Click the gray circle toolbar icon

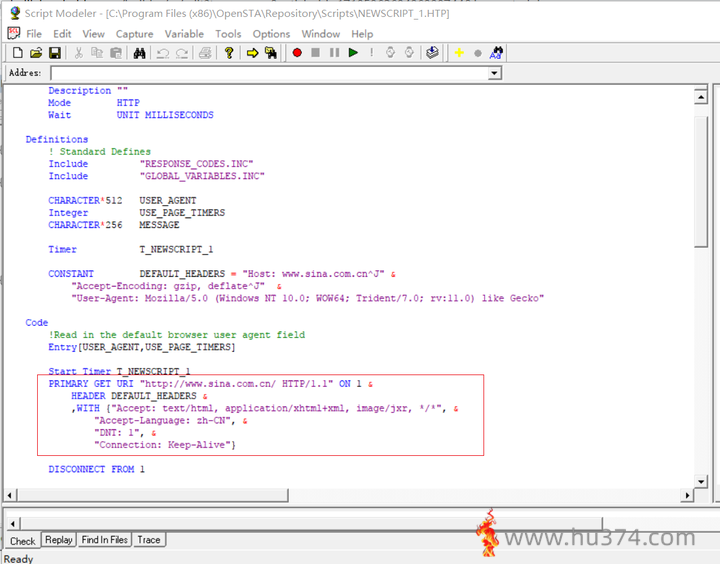click(478, 53)
